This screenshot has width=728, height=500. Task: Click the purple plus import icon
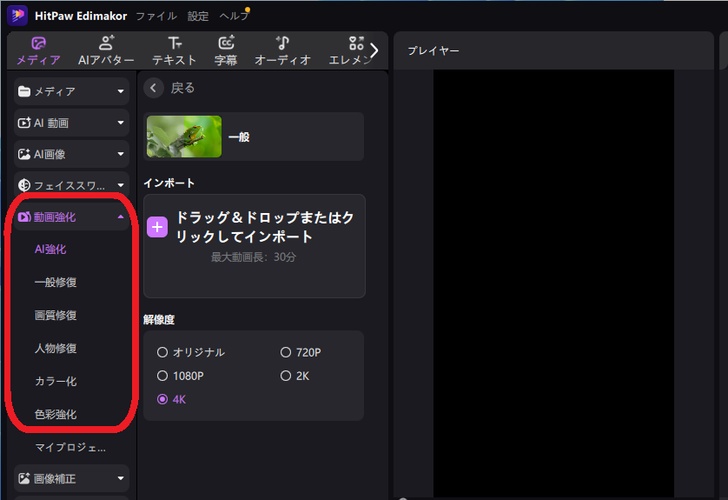click(x=157, y=227)
